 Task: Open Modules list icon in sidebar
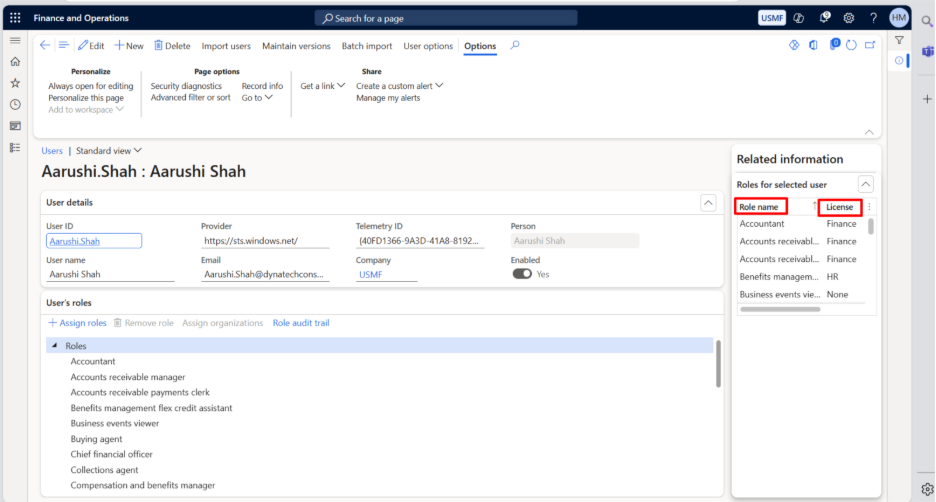[x=15, y=147]
